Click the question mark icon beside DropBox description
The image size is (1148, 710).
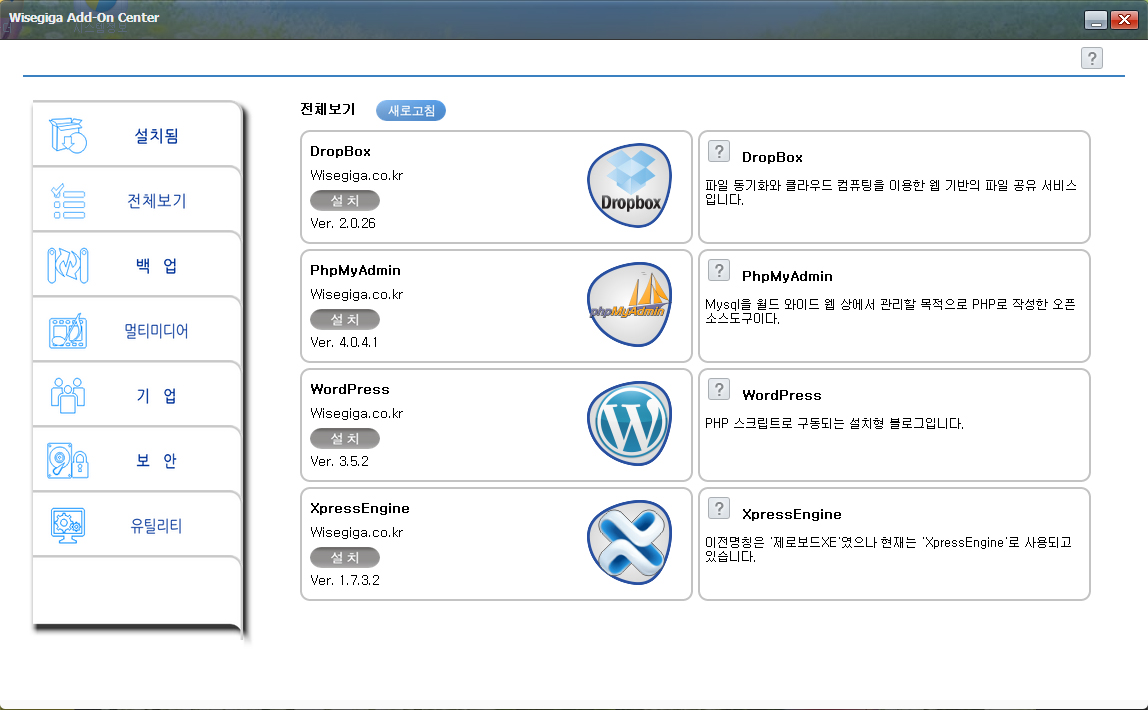pyautogui.click(x=718, y=151)
